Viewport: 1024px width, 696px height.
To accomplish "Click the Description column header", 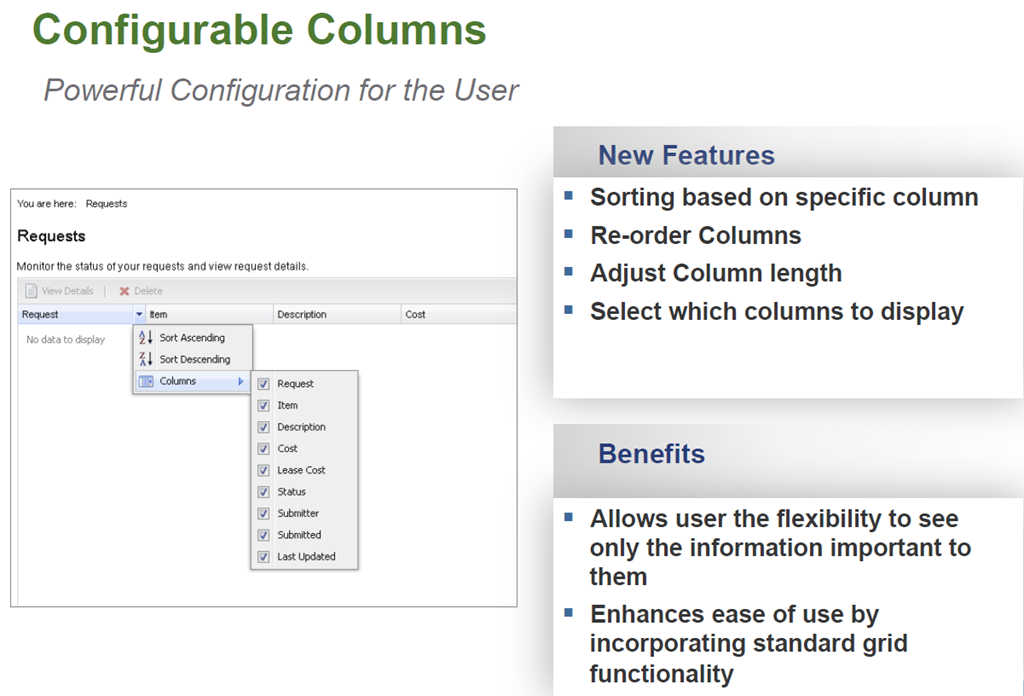I will (302, 314).
